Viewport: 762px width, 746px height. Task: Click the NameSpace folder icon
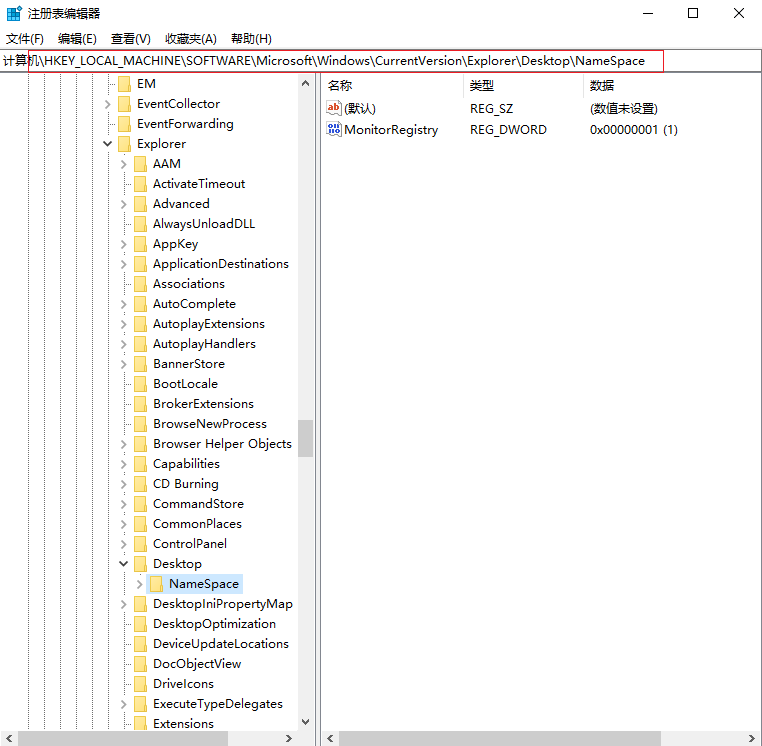click(x=156, y=584)
